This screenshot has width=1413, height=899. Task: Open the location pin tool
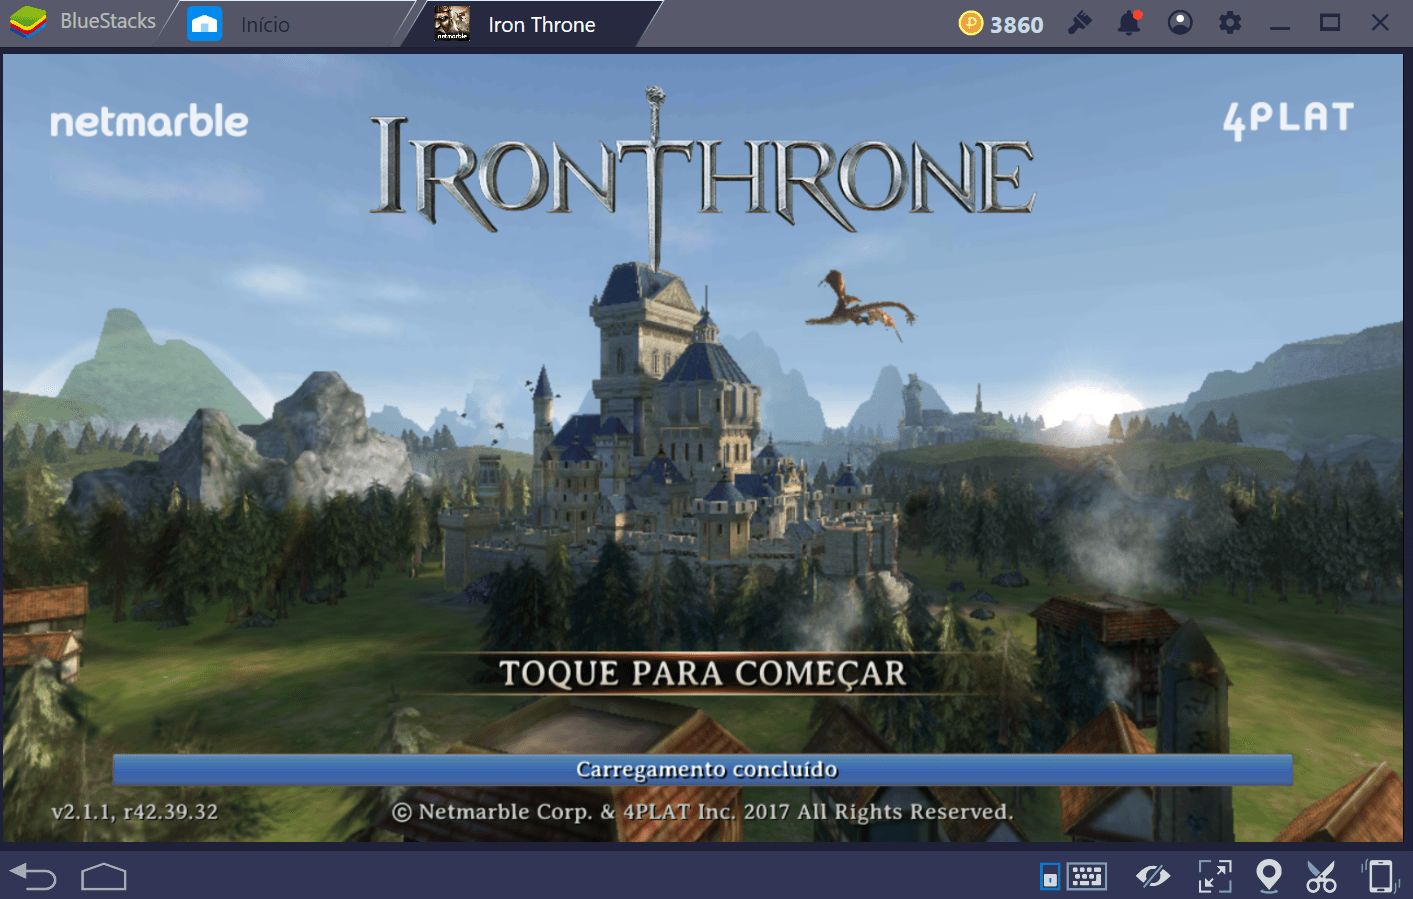pyautogui.click(x=1269, y=877)
